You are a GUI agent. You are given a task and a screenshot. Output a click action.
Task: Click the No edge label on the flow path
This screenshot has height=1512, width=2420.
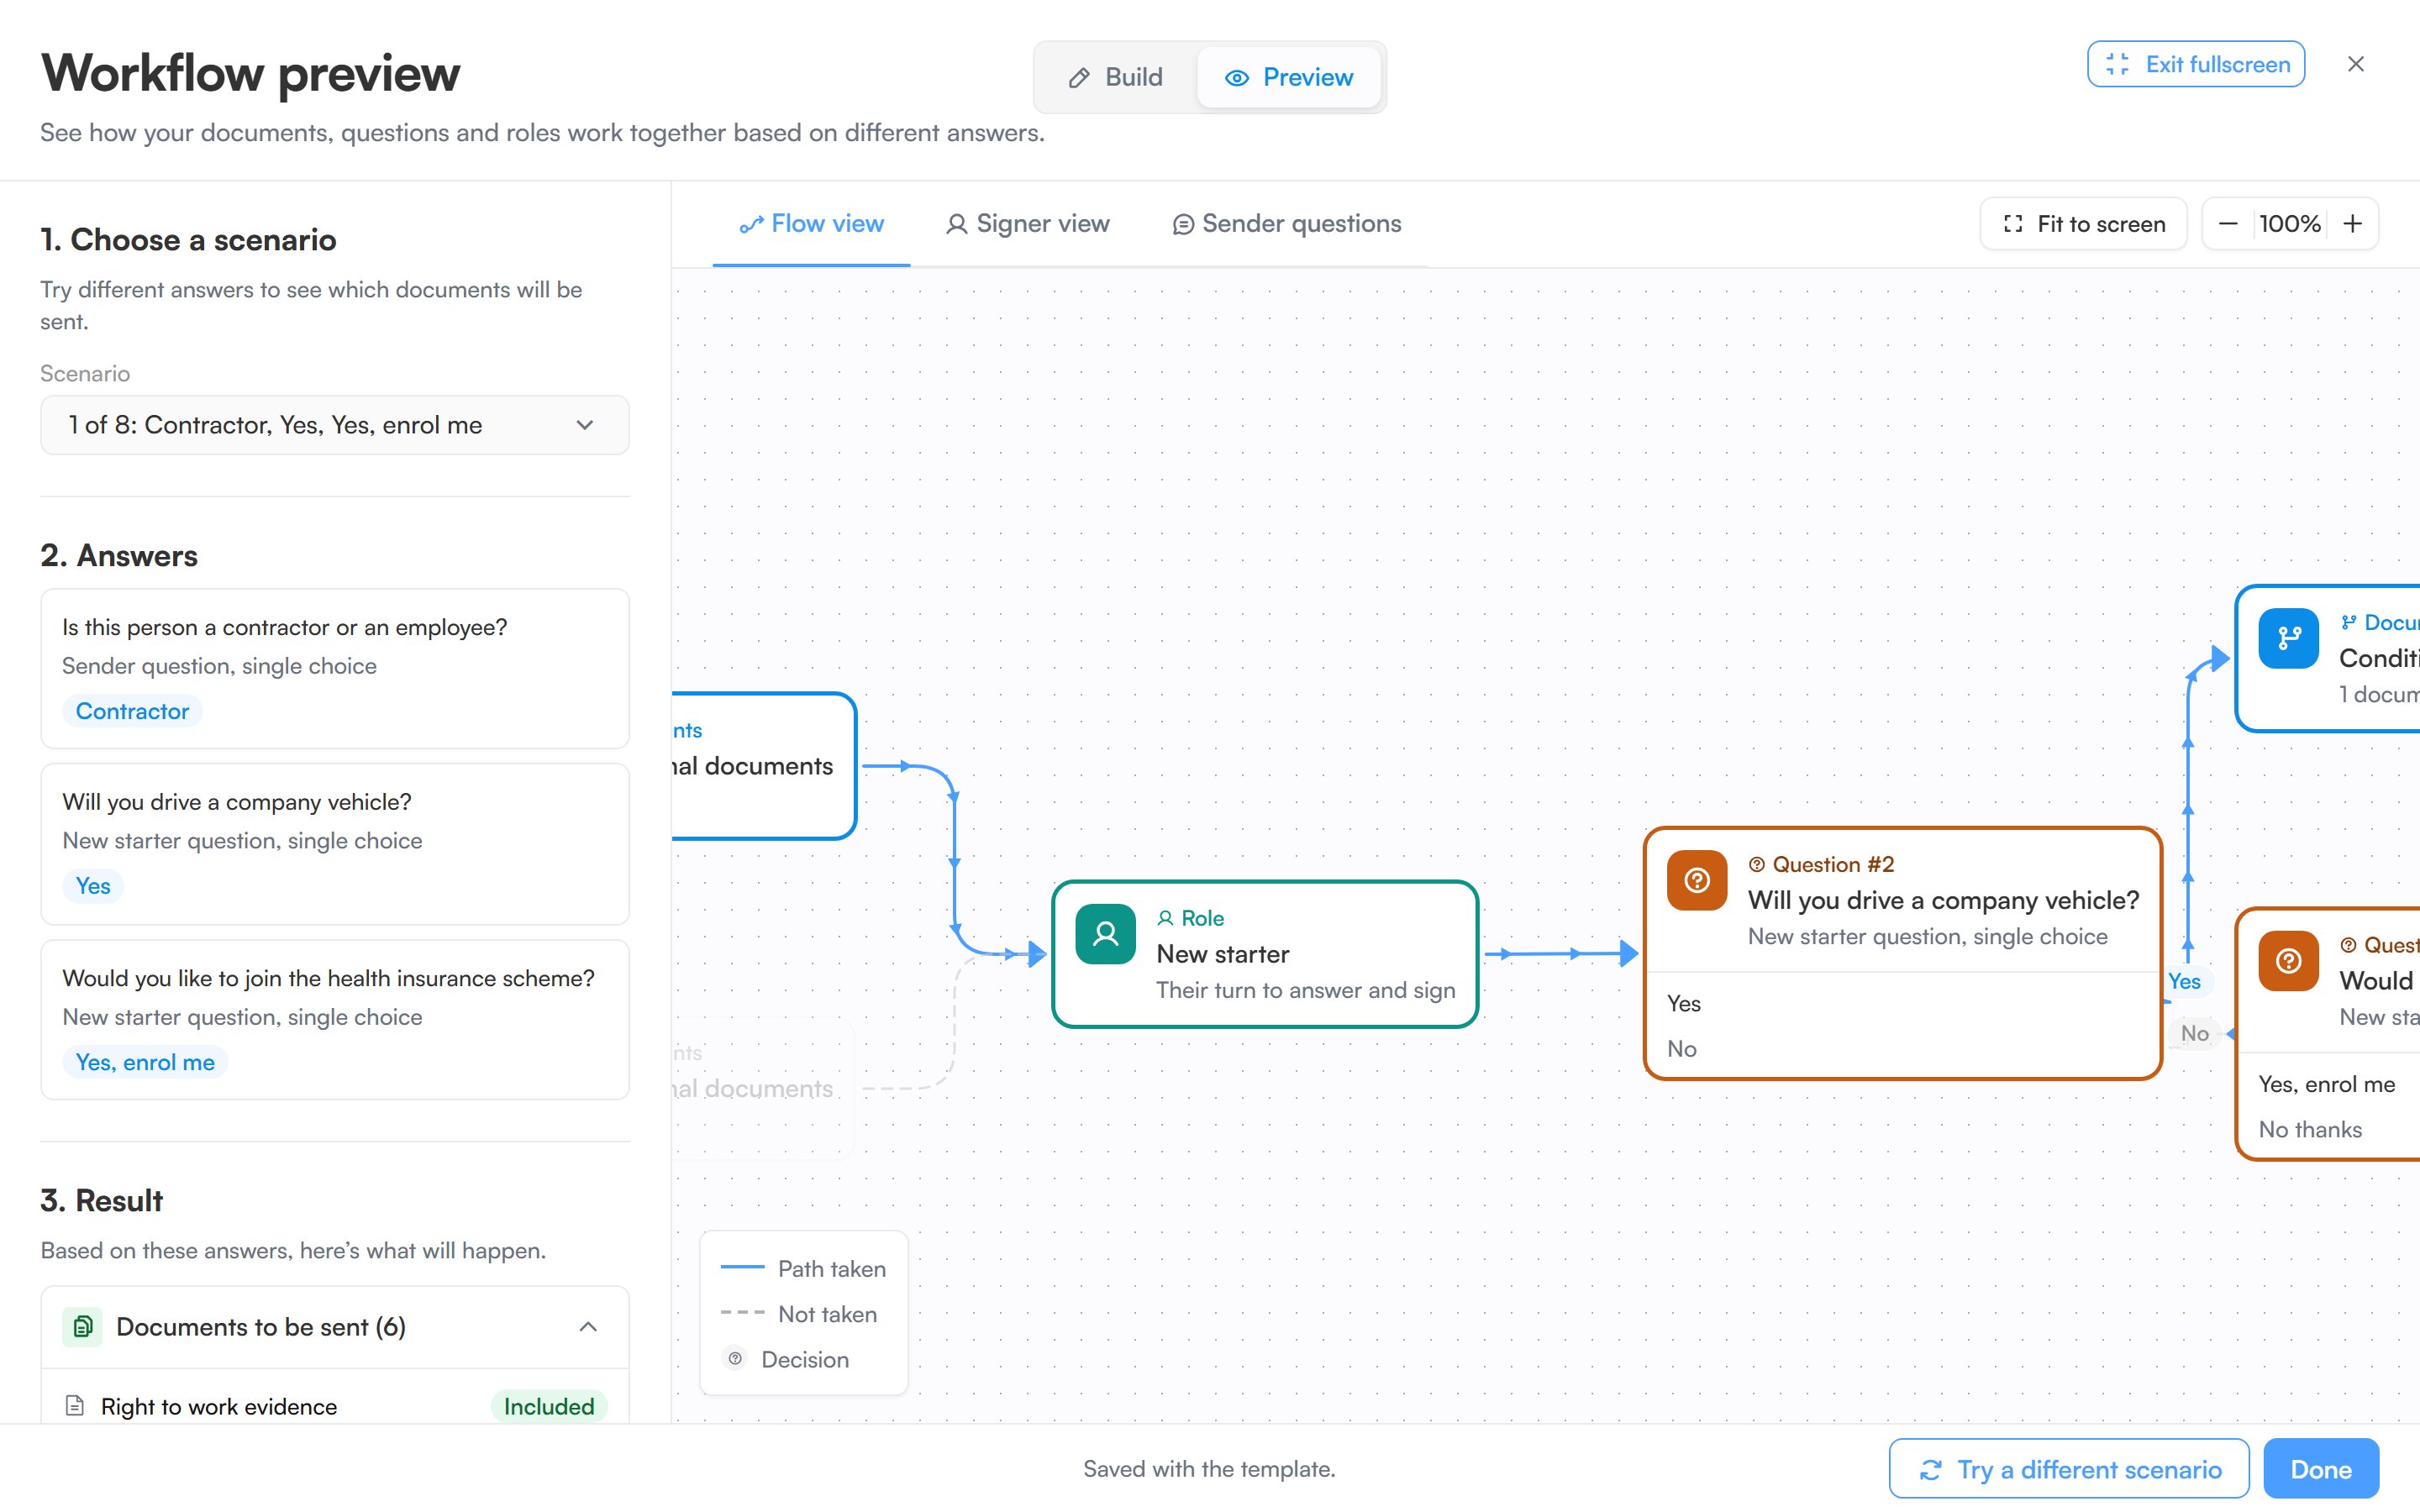tap(2194, 1033)
